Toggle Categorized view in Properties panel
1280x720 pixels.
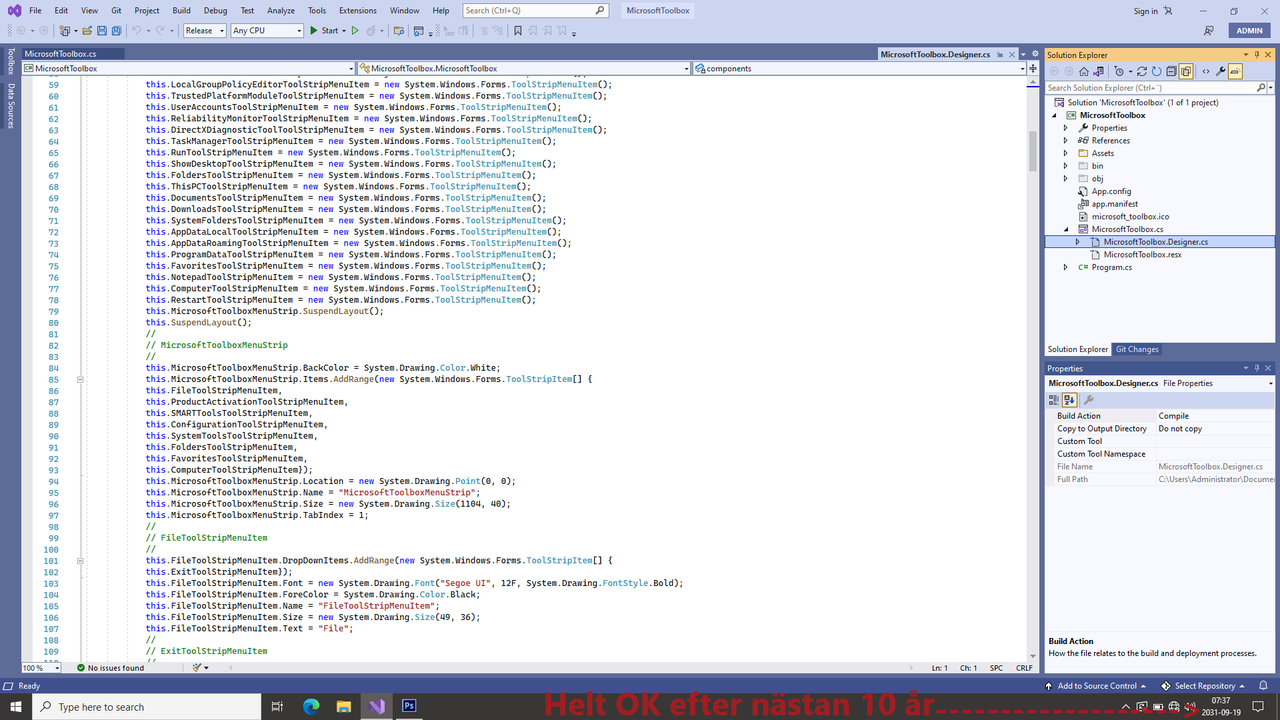pos(1054,400)
